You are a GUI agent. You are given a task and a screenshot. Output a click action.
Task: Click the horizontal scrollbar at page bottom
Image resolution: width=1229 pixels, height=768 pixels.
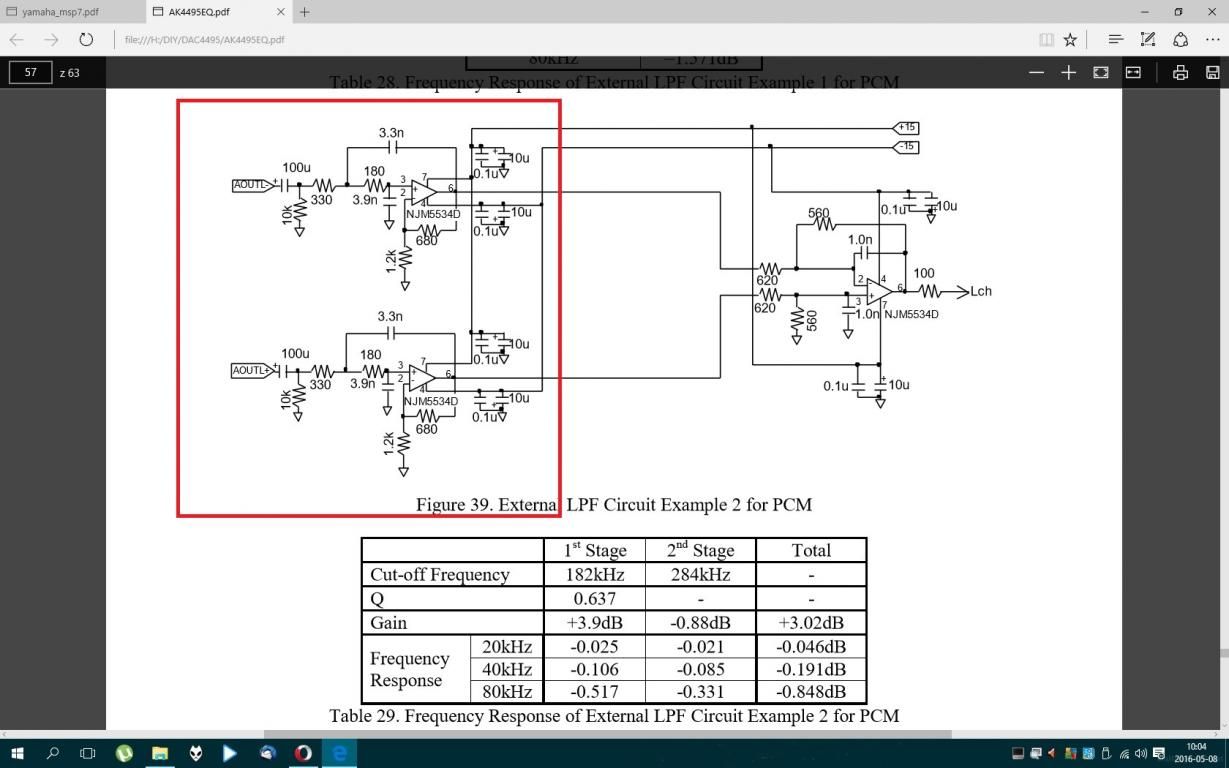(x=607, y=734)
